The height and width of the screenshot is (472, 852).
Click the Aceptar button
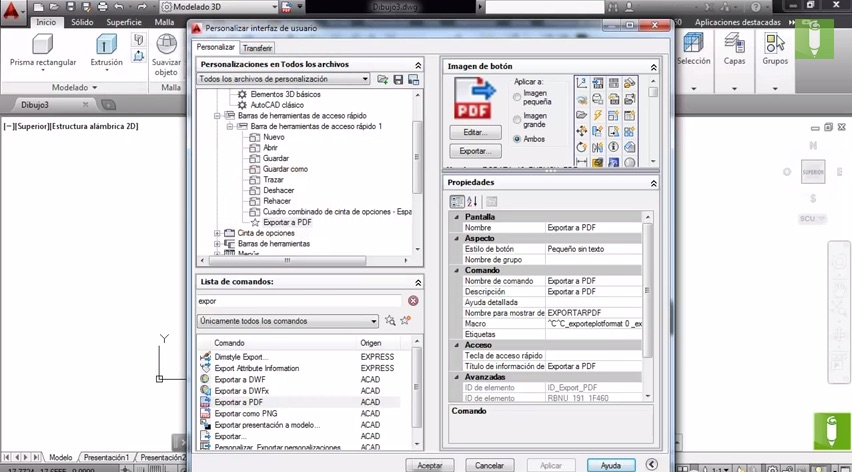pyautogui.click(x=429, y=465)
